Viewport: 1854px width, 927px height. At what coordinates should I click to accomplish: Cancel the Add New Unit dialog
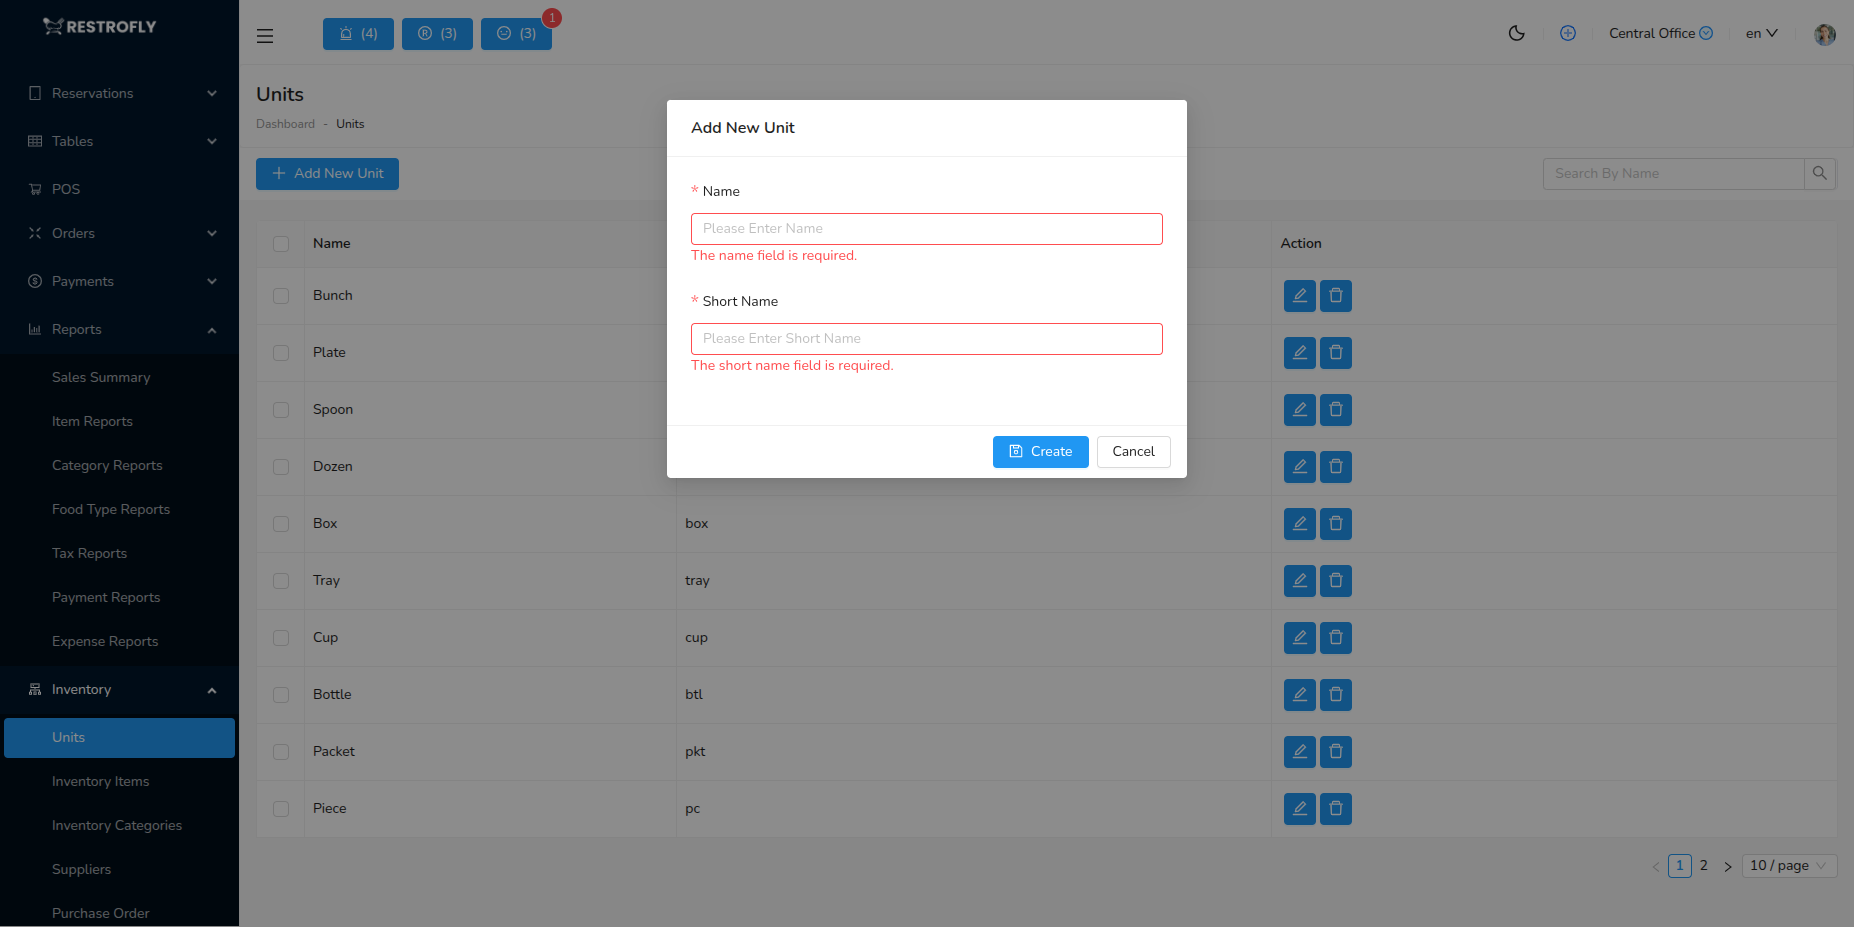point(1133,452)
